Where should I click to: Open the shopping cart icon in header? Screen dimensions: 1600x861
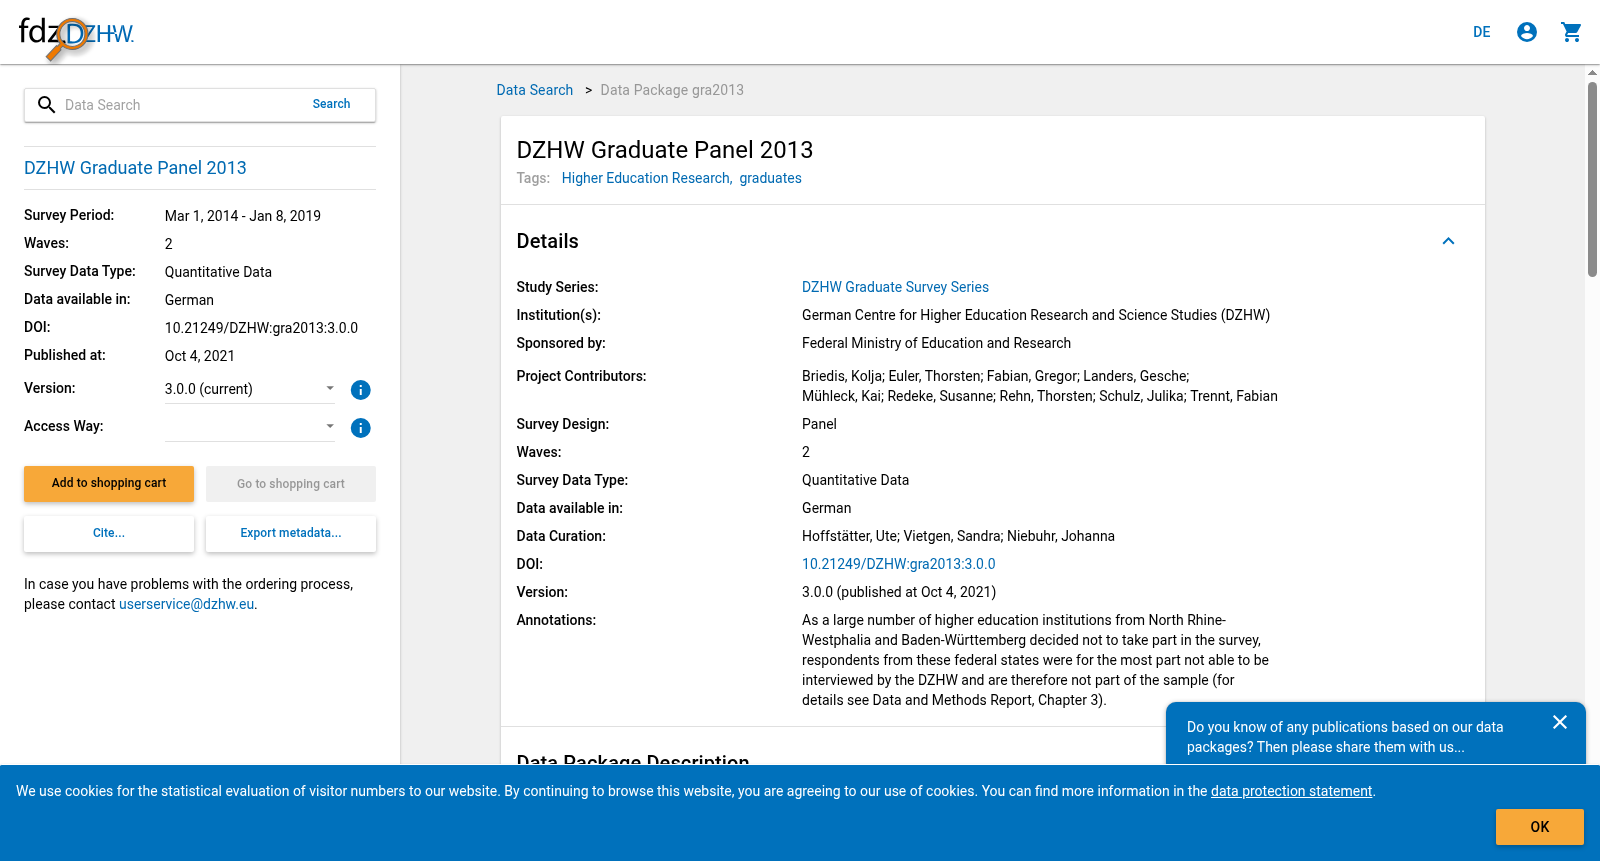point(1571,32)
